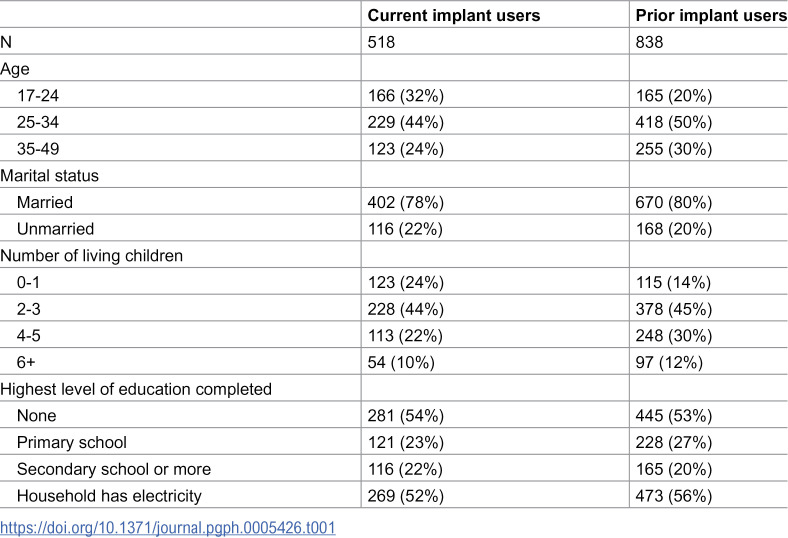
Task: Select the Married row label
Action: [45, 202]
